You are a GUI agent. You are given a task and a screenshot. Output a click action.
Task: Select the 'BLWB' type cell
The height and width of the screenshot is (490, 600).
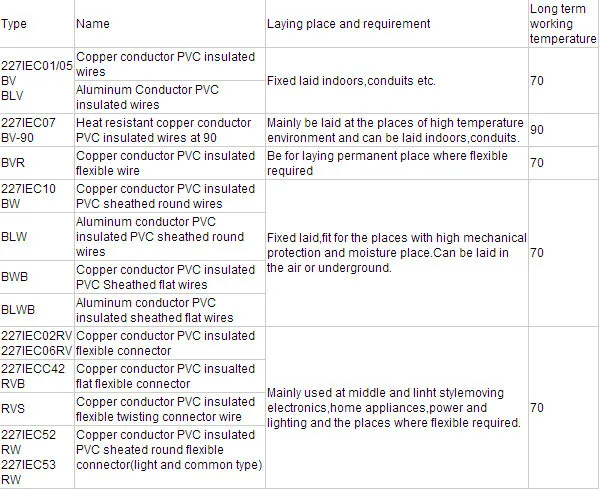click(37, 310)
